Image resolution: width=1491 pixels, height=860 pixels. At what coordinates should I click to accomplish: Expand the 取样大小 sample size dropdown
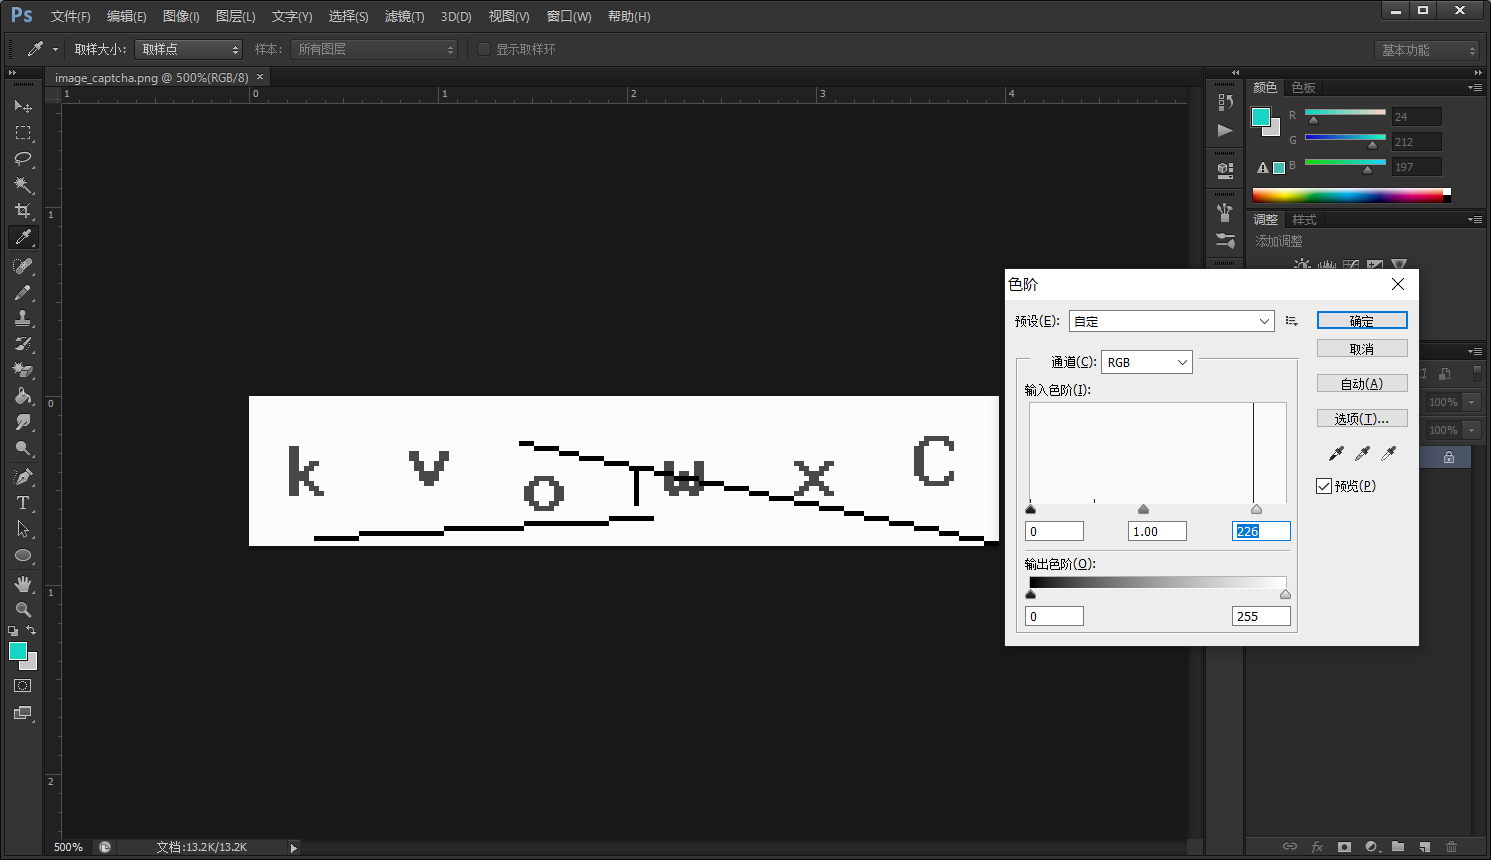coord(189,49)
